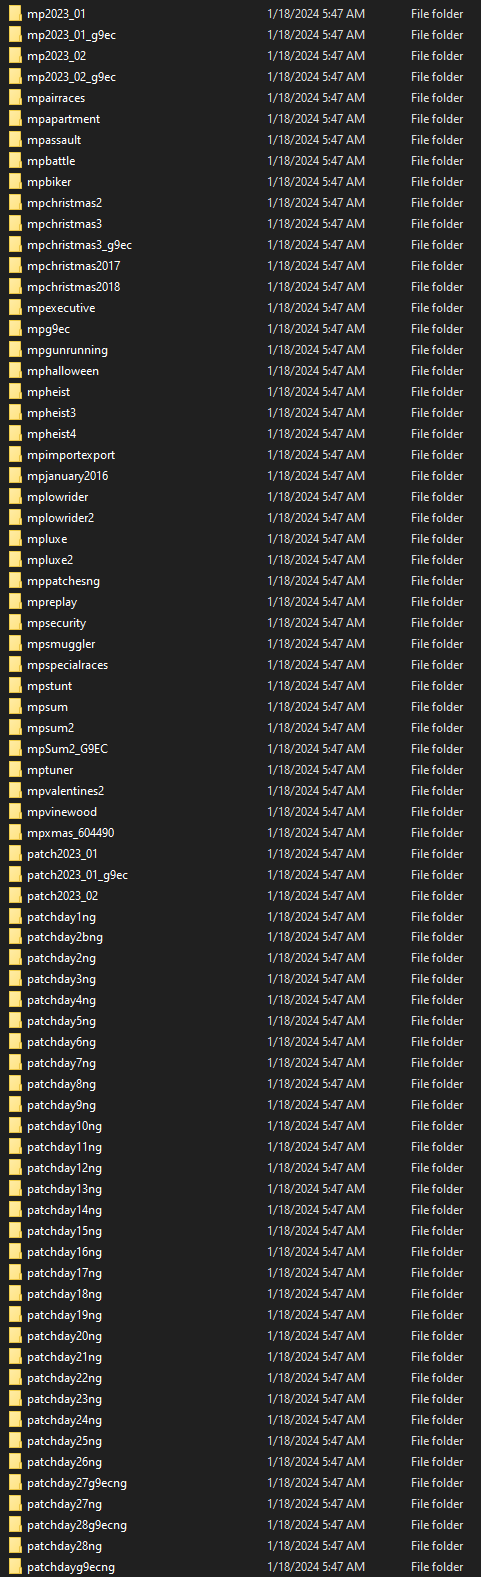Select the mpgunrunning folder name

point(67,350)
